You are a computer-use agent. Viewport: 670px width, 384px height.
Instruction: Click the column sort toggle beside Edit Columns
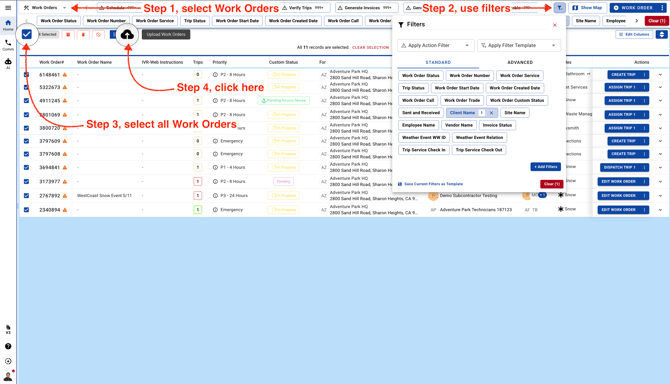coord(661,34)
